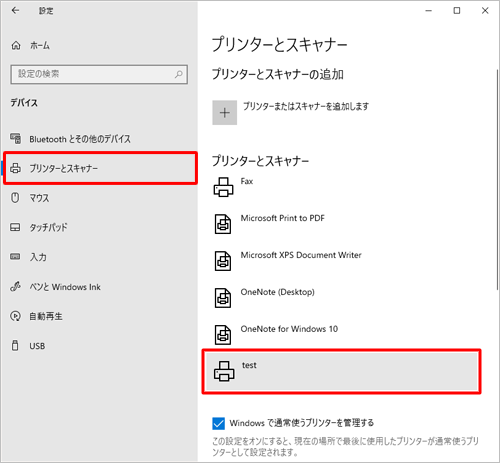Click inside the 設定の検索 search field

click(99, 74)
